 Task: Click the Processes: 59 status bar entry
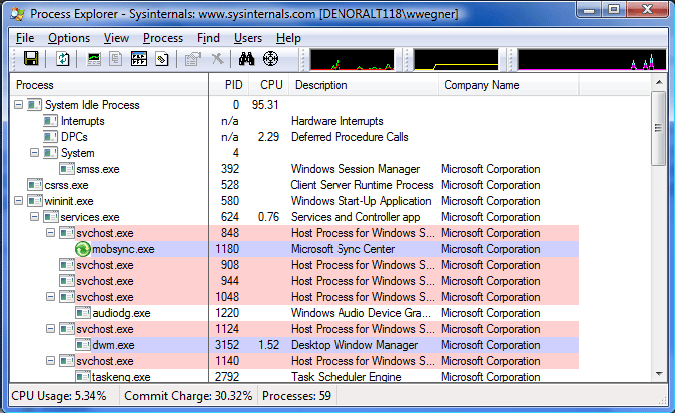(296, 396)
